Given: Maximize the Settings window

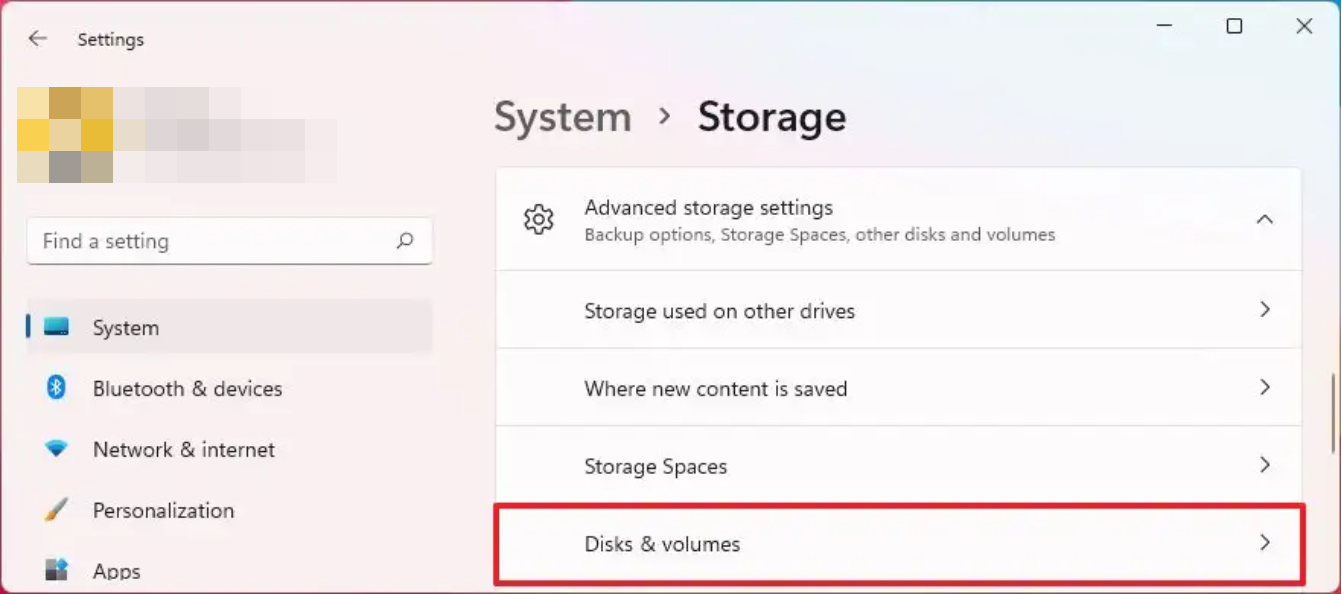Looking at the screenshot, I should (1234, 27).
